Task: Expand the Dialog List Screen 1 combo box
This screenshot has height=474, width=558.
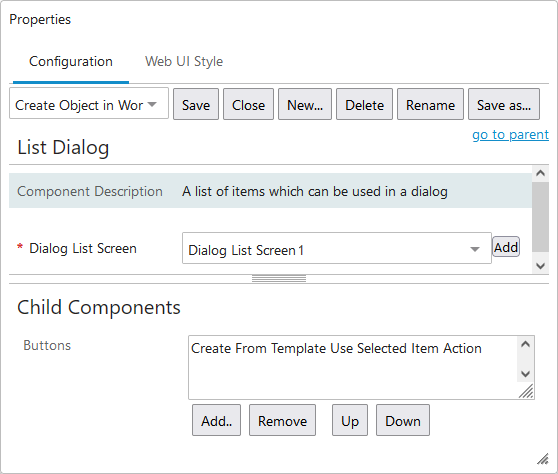Action: click(337, 248)
